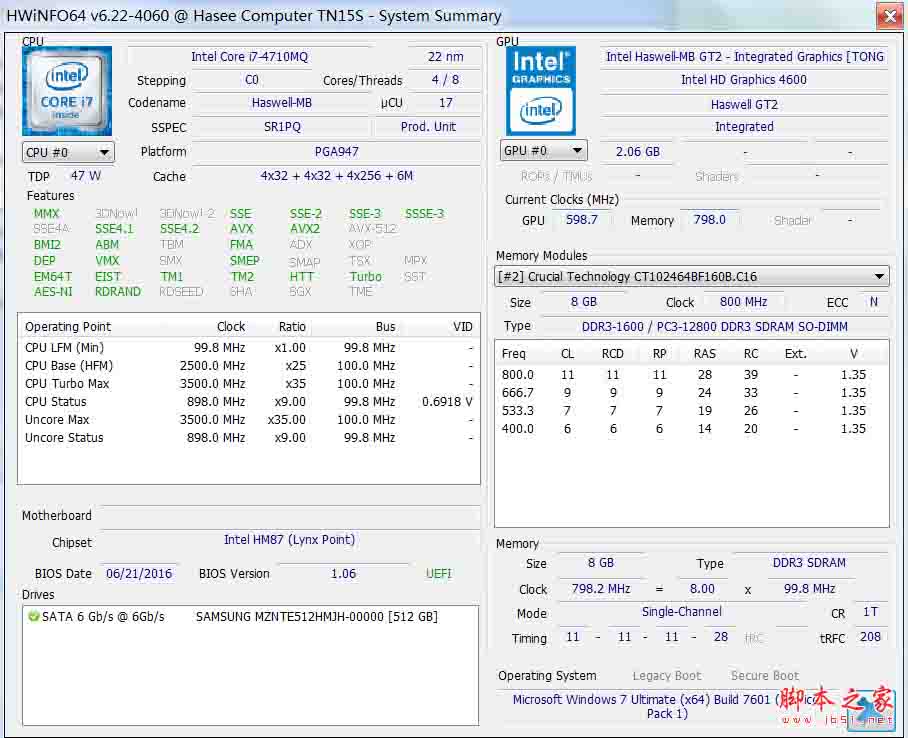Select the CPU name 'Intel Core i7-4710MQ'
908x738 pixels.
[250, 57]
